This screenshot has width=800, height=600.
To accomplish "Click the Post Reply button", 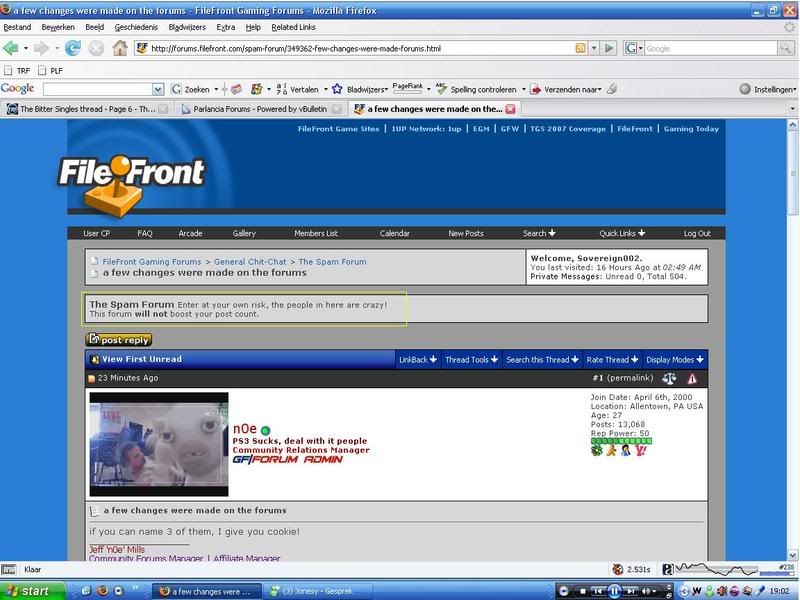I will tap(119, 340).
